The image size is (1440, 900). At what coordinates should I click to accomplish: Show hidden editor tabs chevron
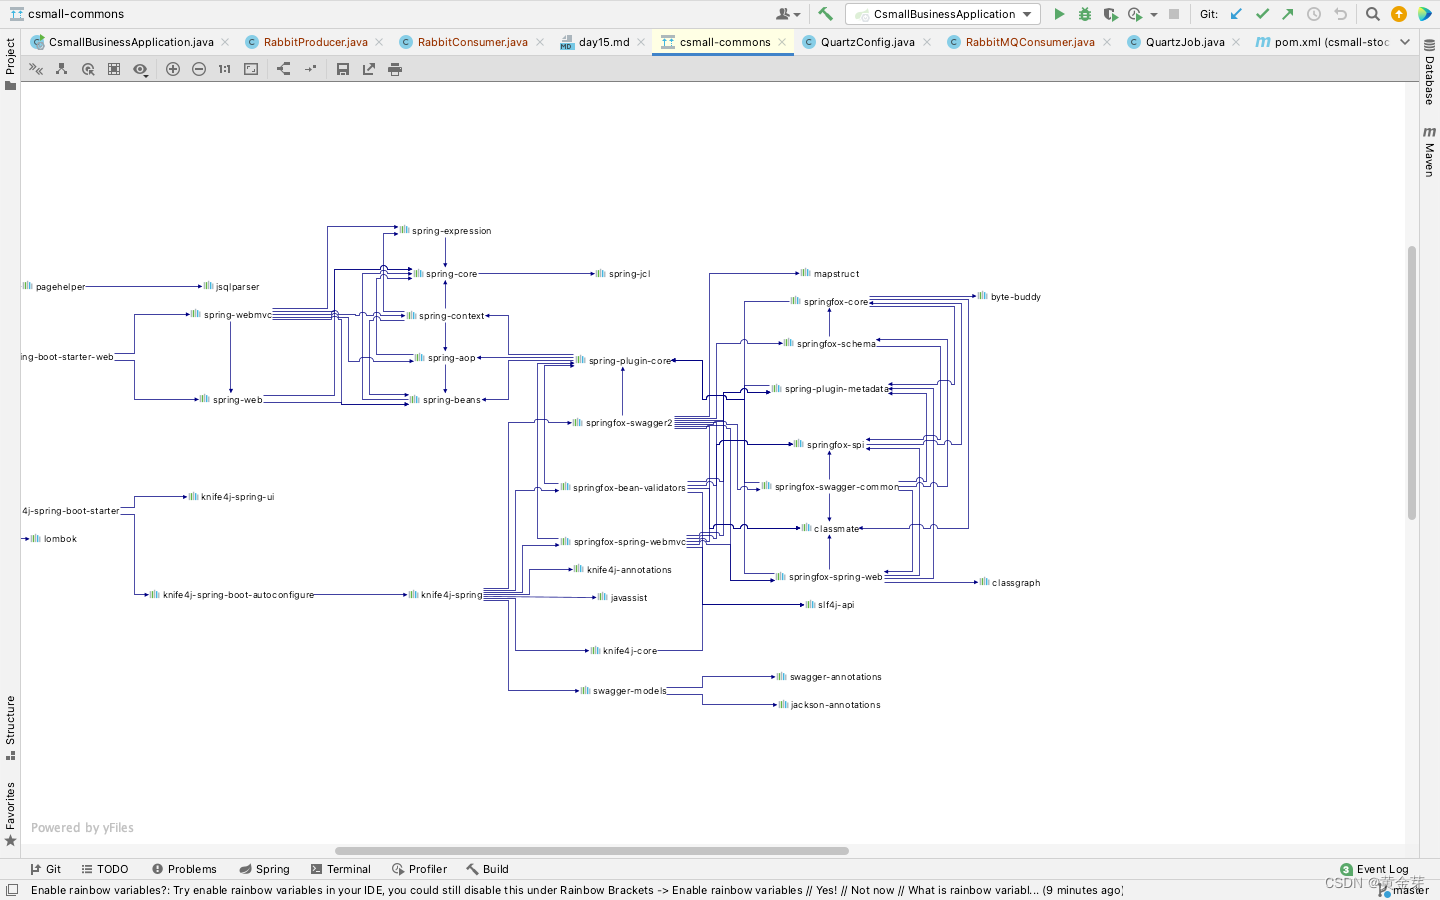pos(1405,42)
